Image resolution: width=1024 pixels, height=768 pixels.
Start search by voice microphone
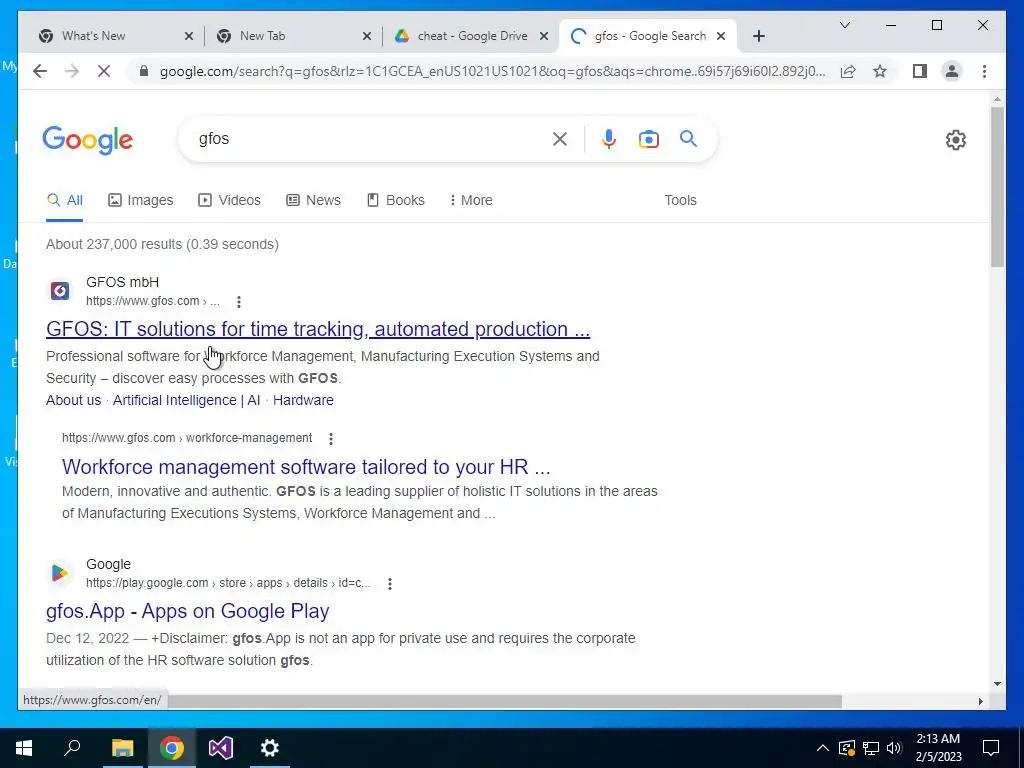pos(609,138)
